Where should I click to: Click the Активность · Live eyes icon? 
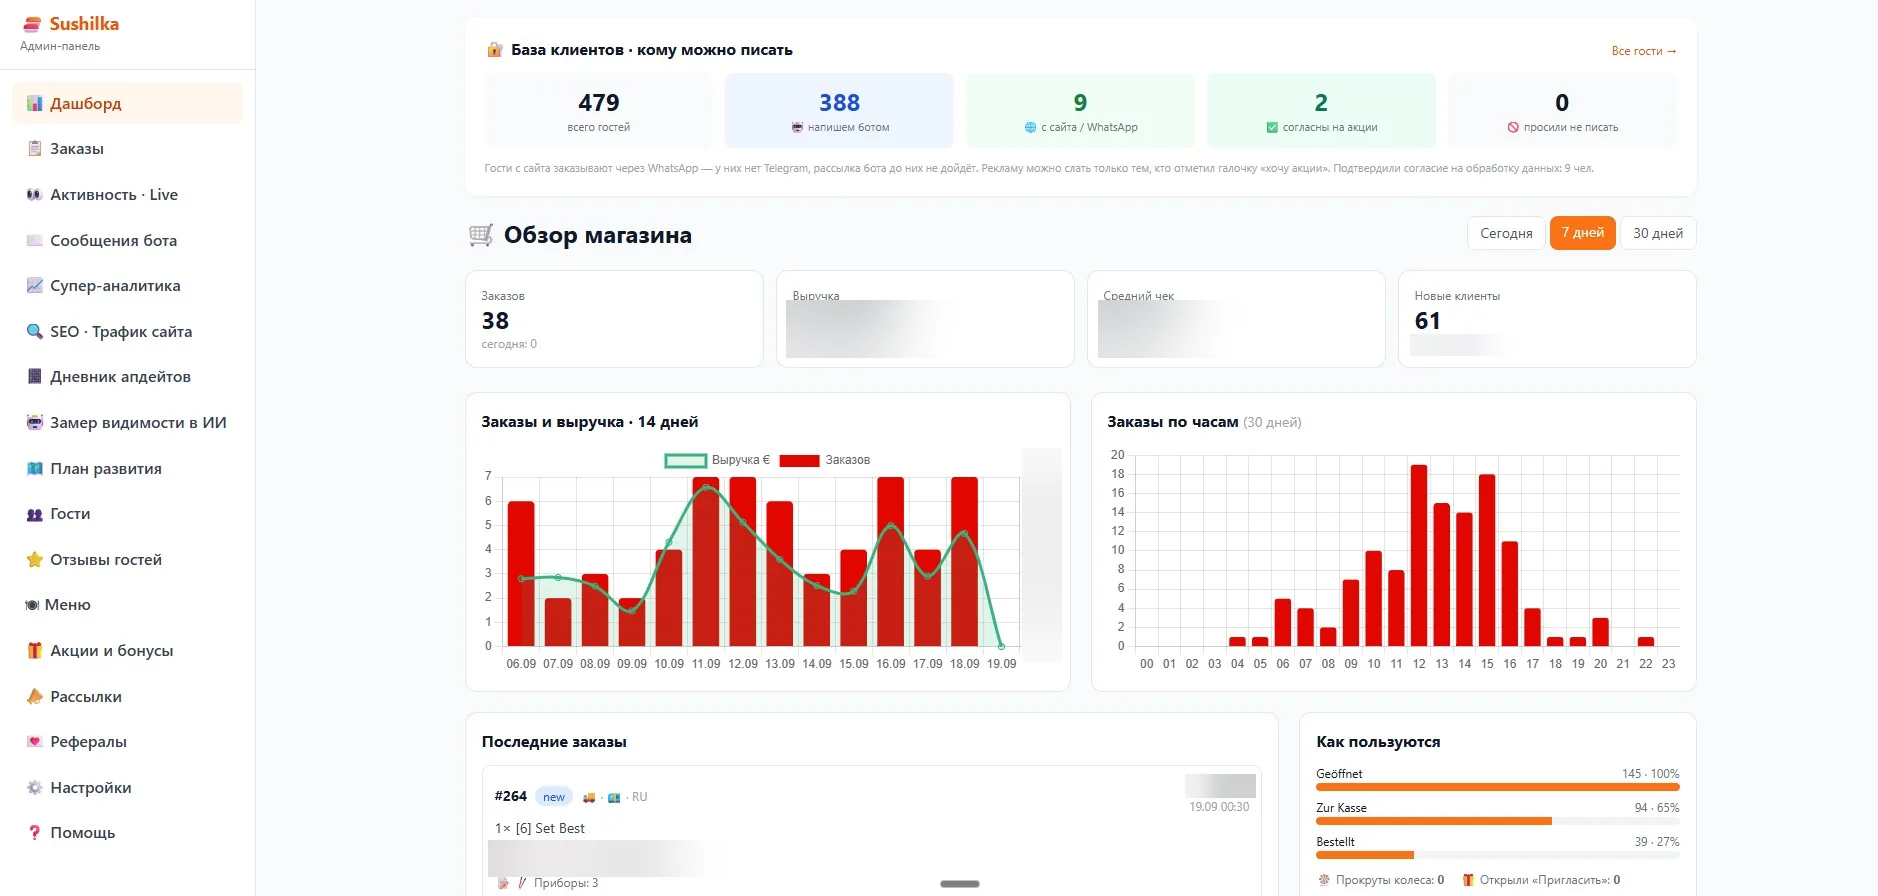pos(35,195)
